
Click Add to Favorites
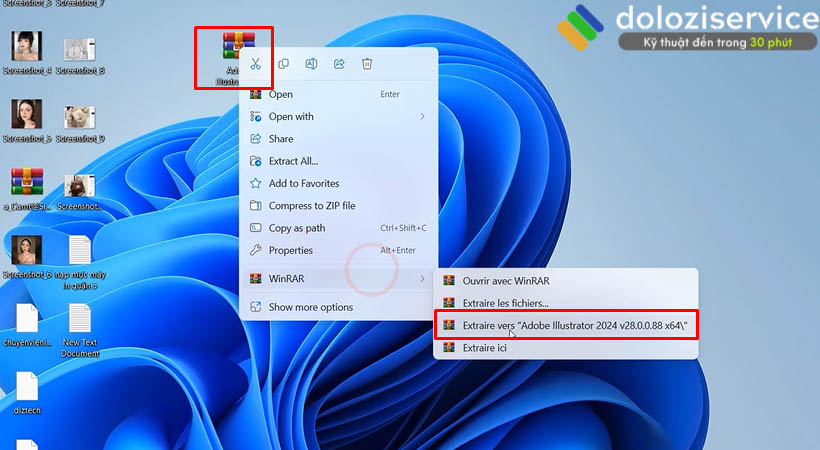tap(303, 184)
